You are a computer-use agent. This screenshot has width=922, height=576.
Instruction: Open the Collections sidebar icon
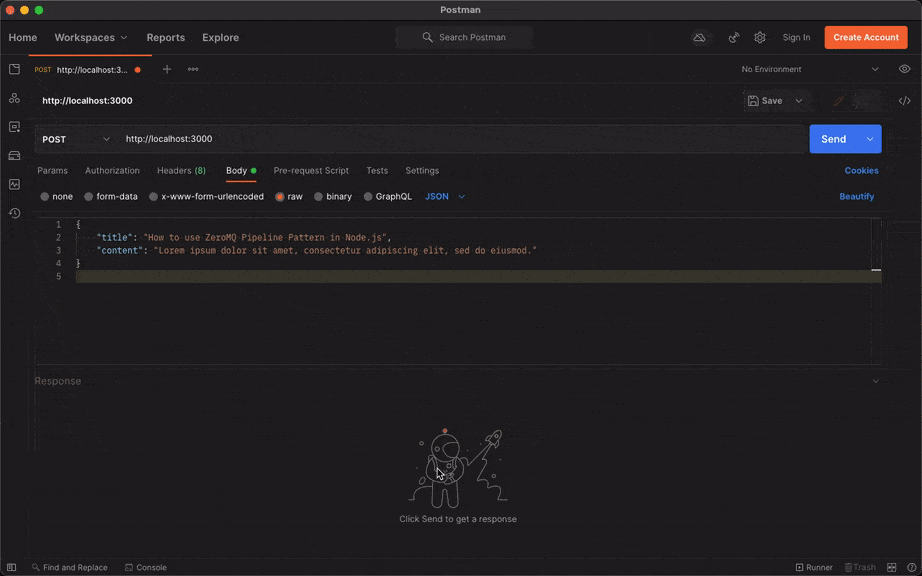coord(14,69)
